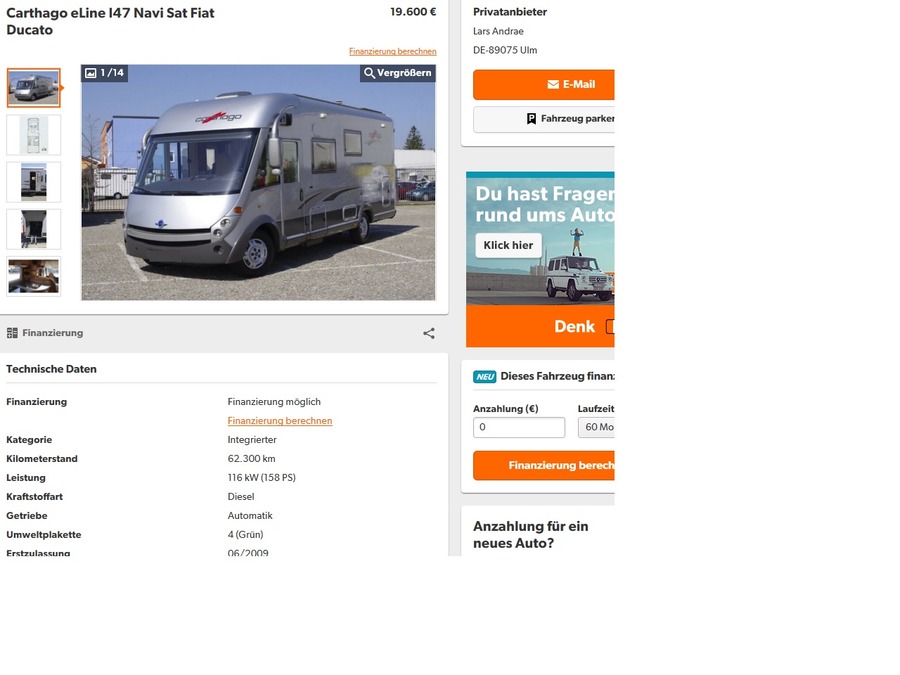Screen dimensions: 900x675
Task: Select the first motorhome exterior thumbnail
Action: tap(33, 88)
